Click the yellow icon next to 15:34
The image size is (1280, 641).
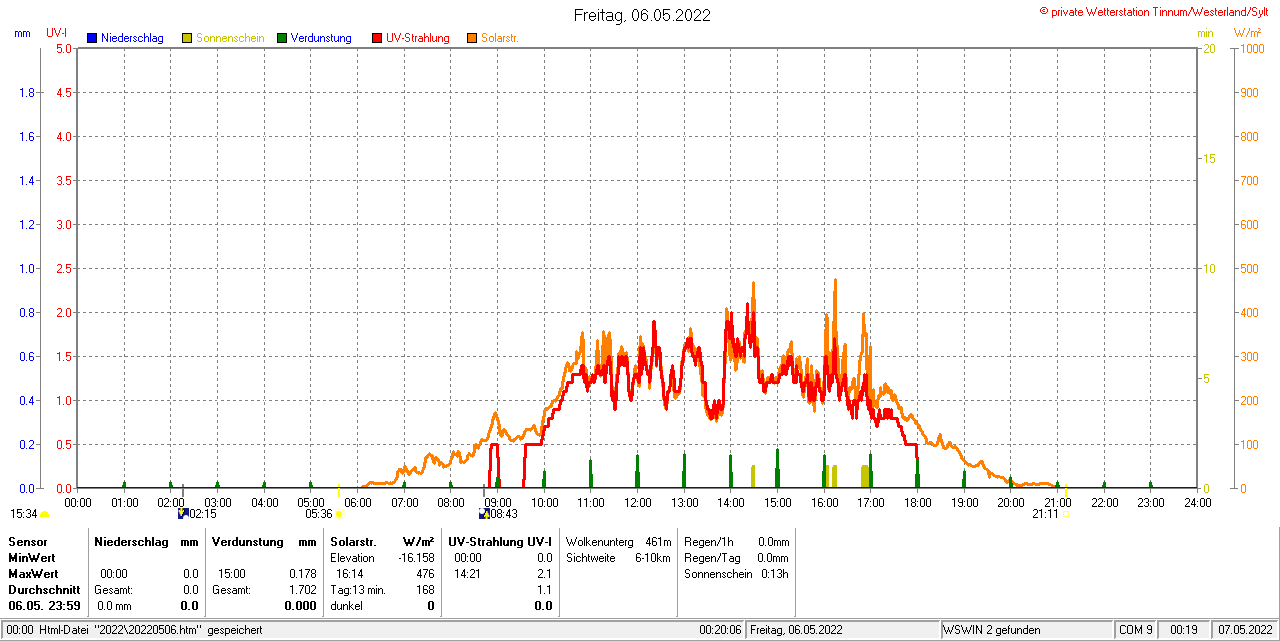[44, 514]
